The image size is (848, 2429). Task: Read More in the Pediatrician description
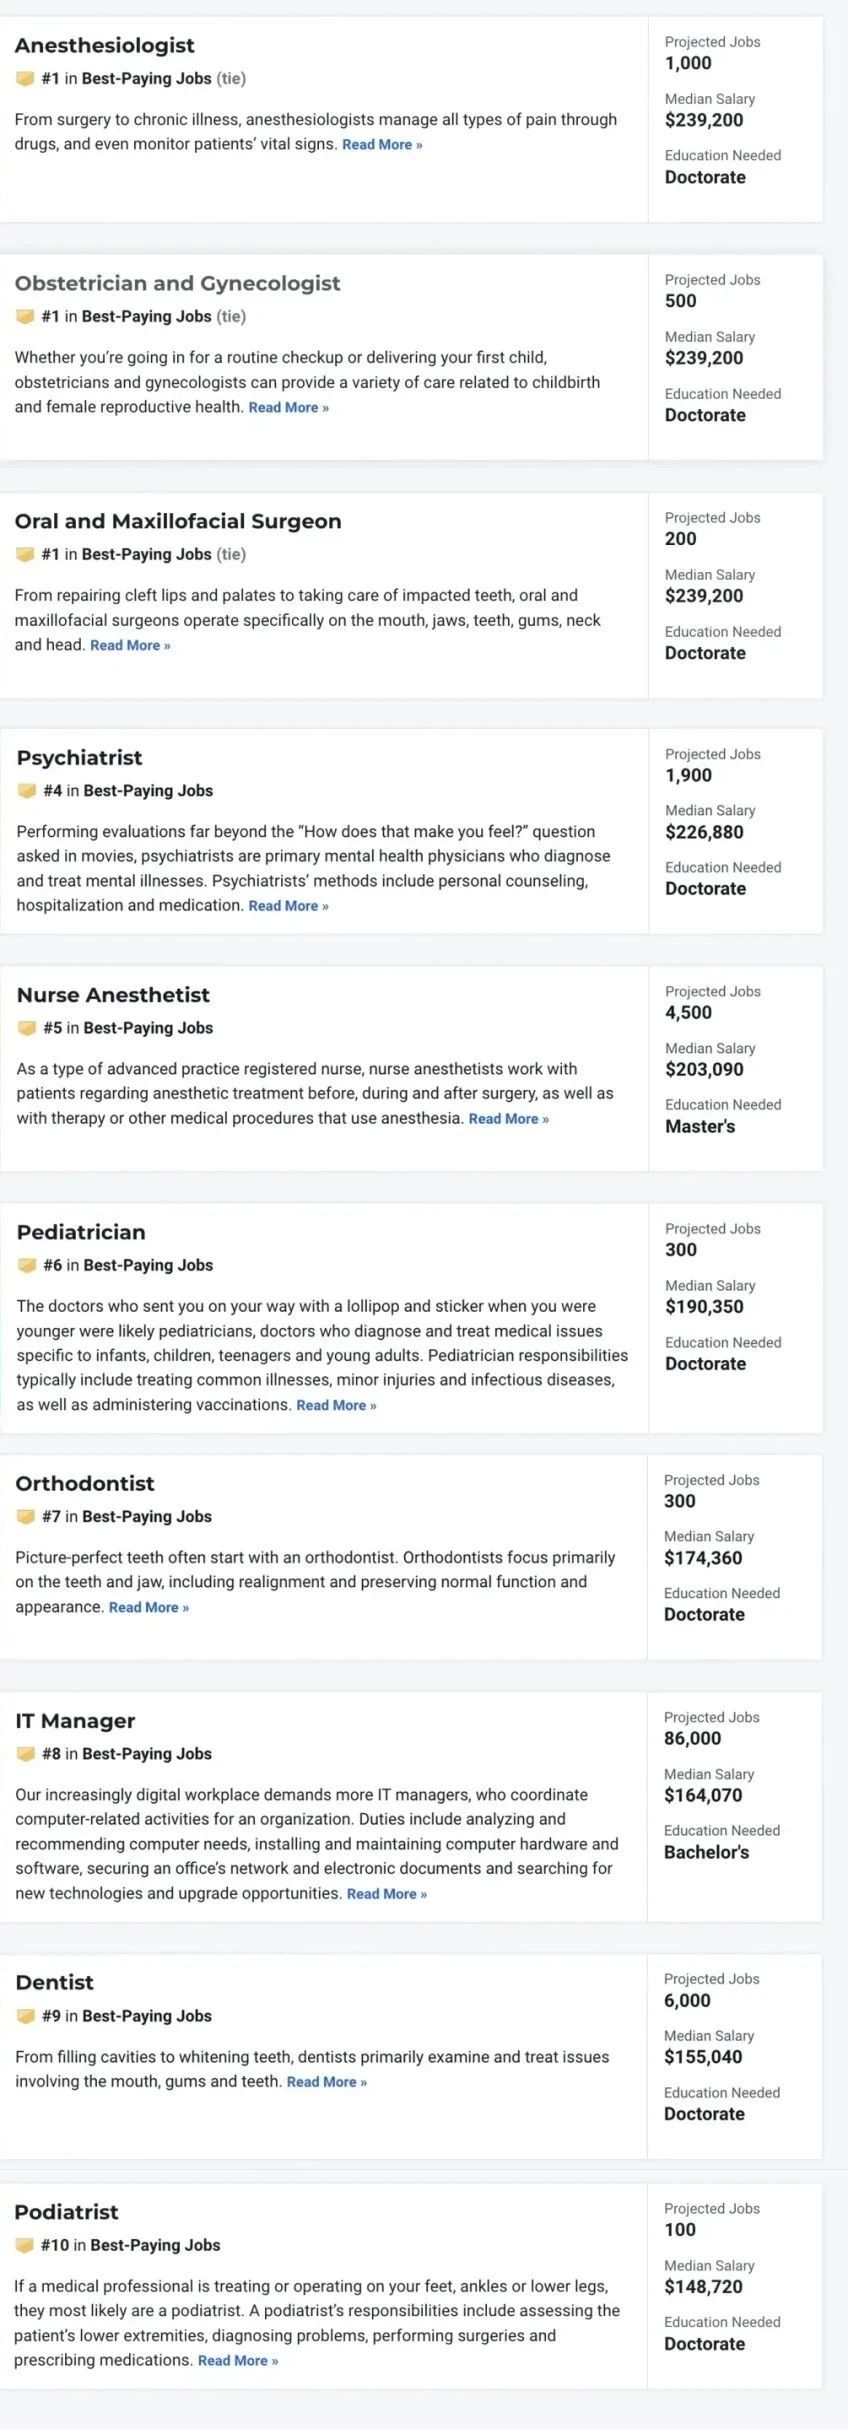pos(336,1405)
